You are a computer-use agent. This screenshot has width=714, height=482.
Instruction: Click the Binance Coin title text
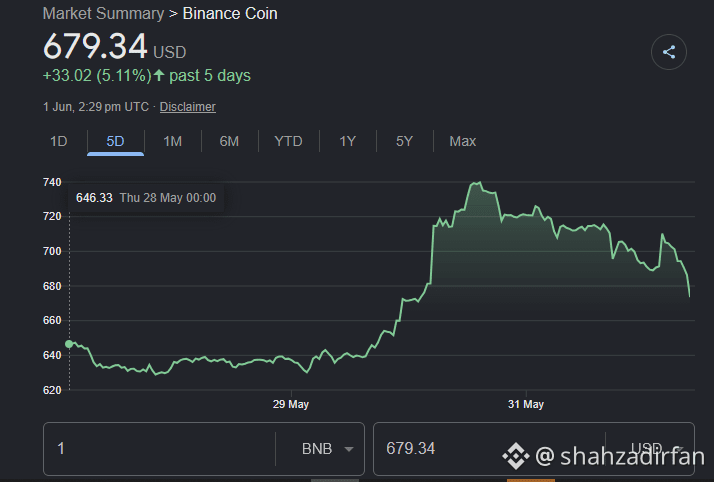click(230, 14)
